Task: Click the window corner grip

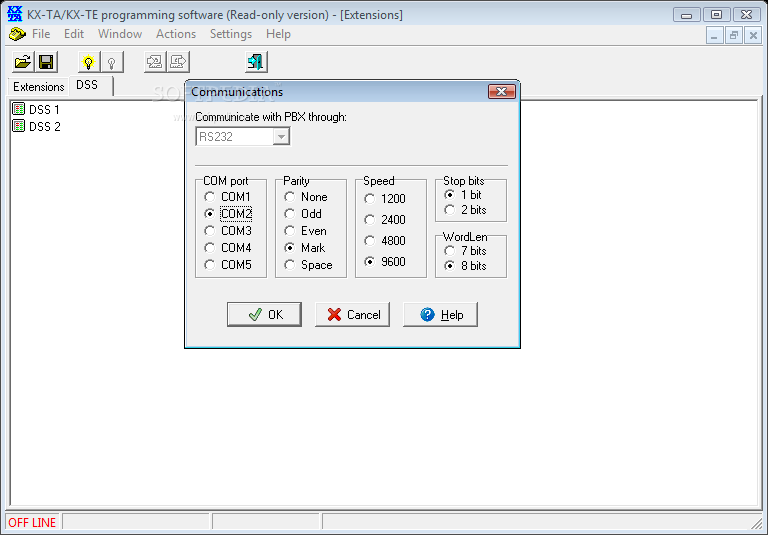Action: click(x=758, y=524)
